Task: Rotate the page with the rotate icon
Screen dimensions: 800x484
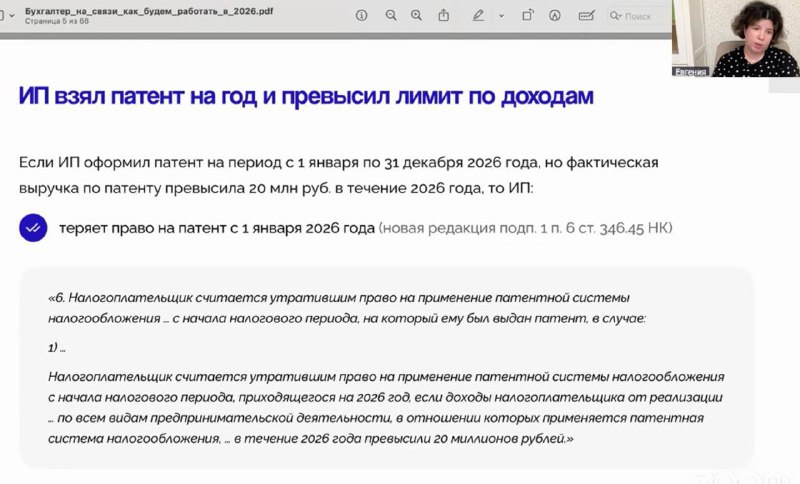Action: pos(527,15)
